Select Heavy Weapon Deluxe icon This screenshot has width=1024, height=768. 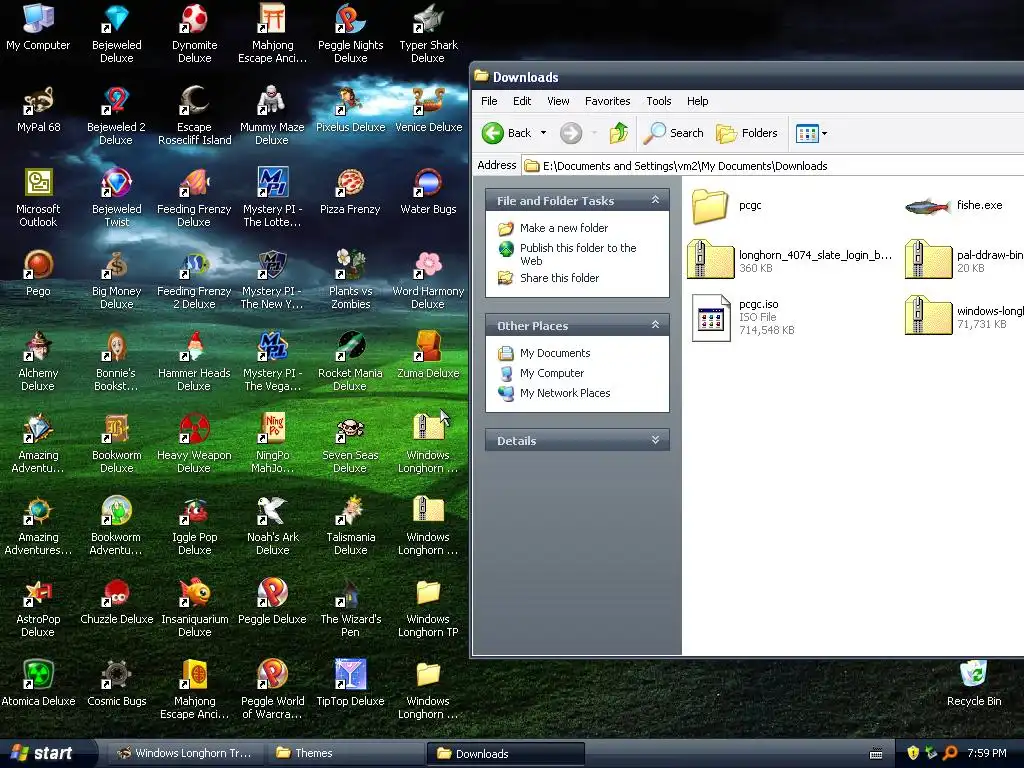coord(195,443)
